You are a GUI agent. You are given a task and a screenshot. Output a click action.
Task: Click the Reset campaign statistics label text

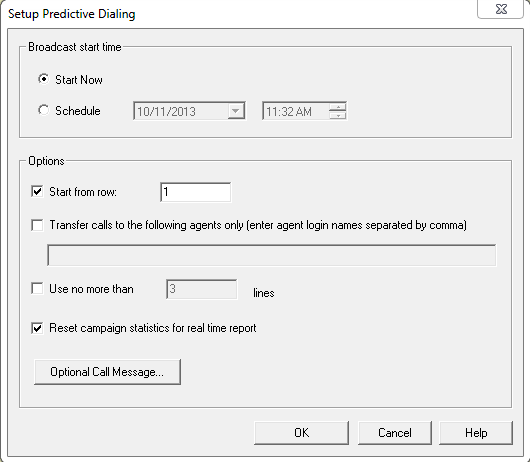(153, 328)
